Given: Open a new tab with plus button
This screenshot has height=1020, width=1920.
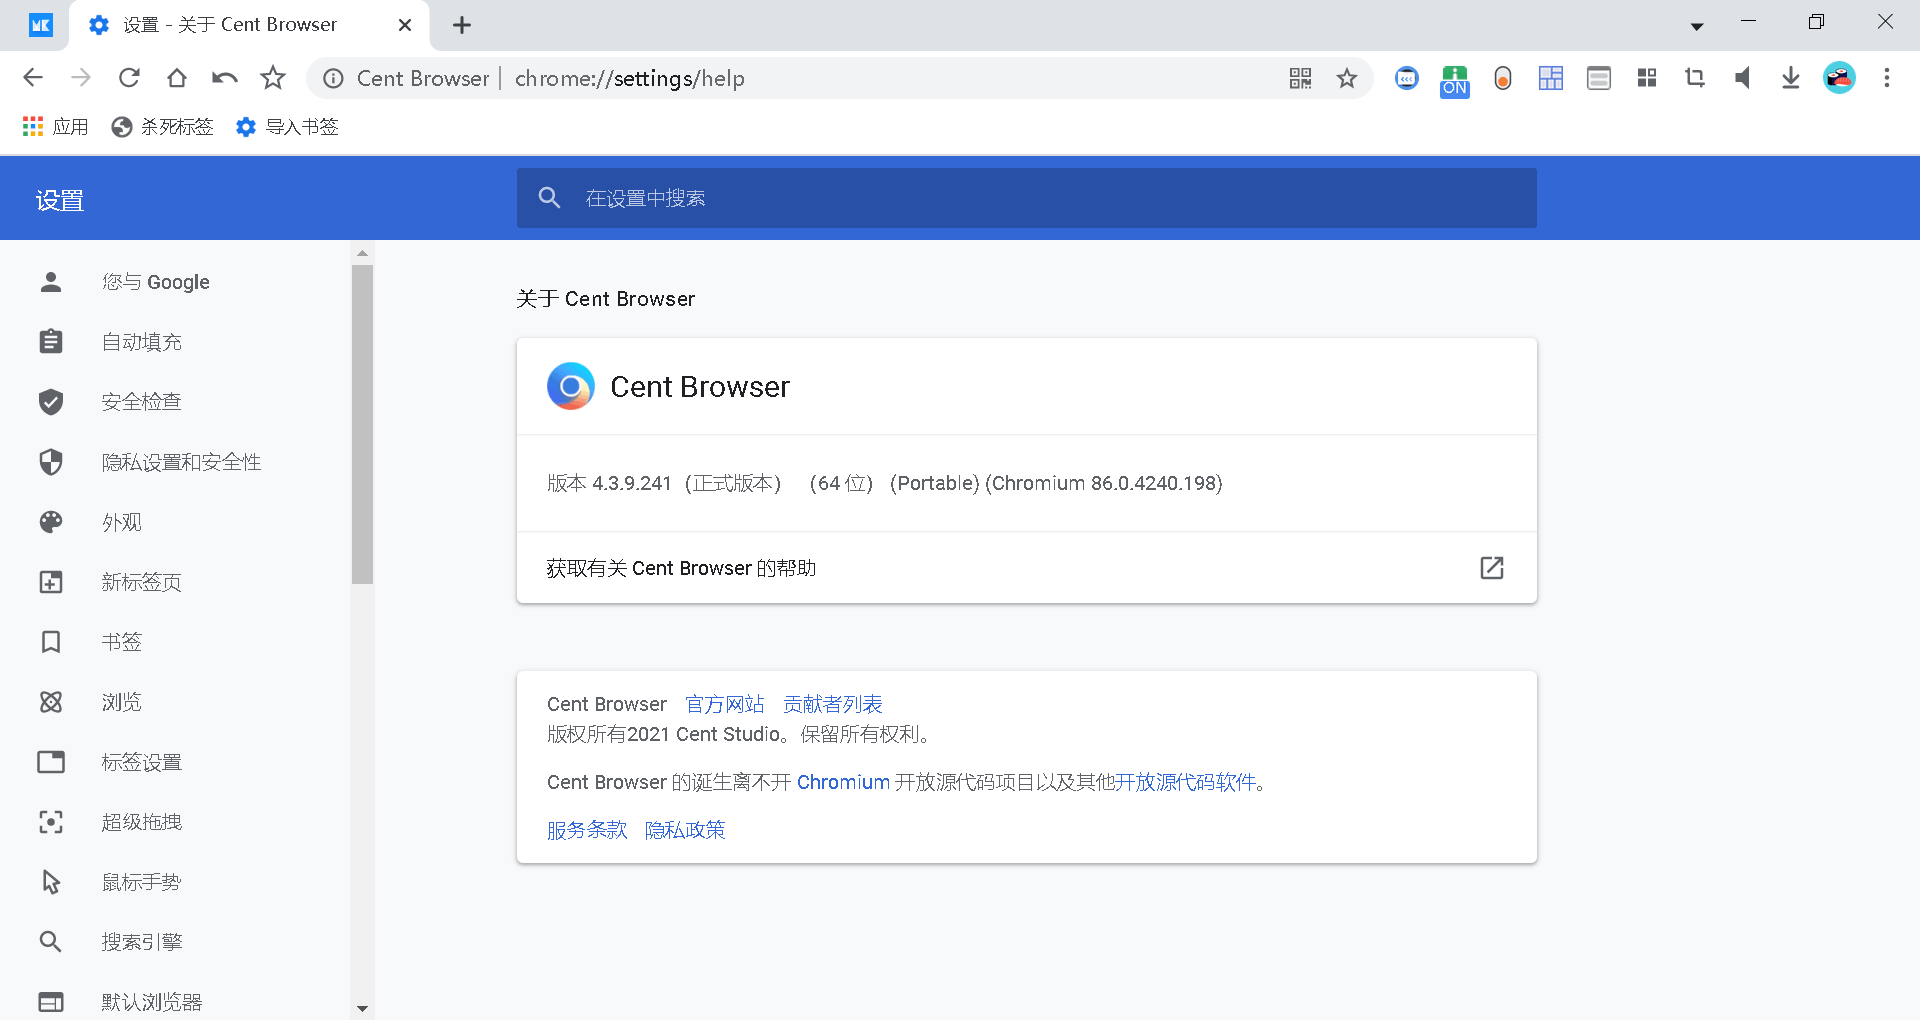Looking at the screenshot, I should pyautogui.click(x=462, y=25).
